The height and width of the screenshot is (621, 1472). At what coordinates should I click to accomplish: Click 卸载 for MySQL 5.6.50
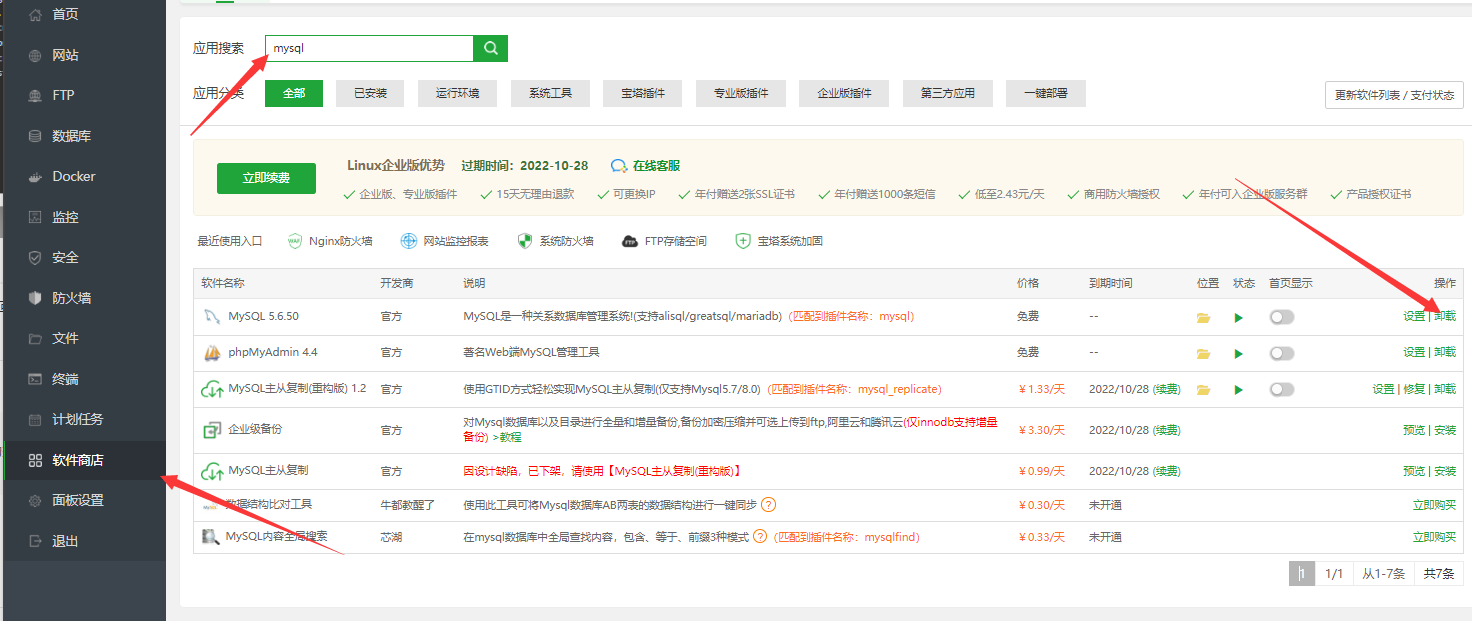click(1445, 316)
